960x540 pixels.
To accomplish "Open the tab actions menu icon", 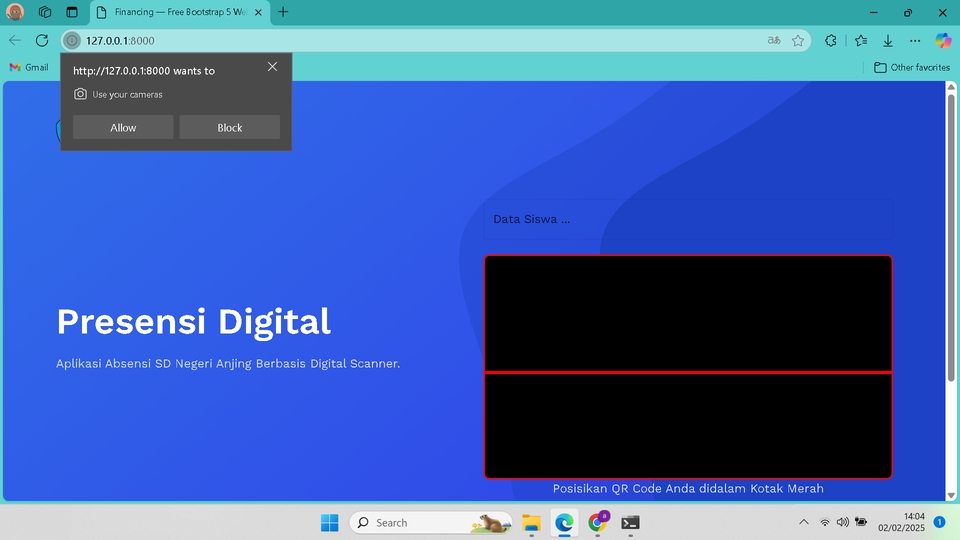I will [72, 12].
